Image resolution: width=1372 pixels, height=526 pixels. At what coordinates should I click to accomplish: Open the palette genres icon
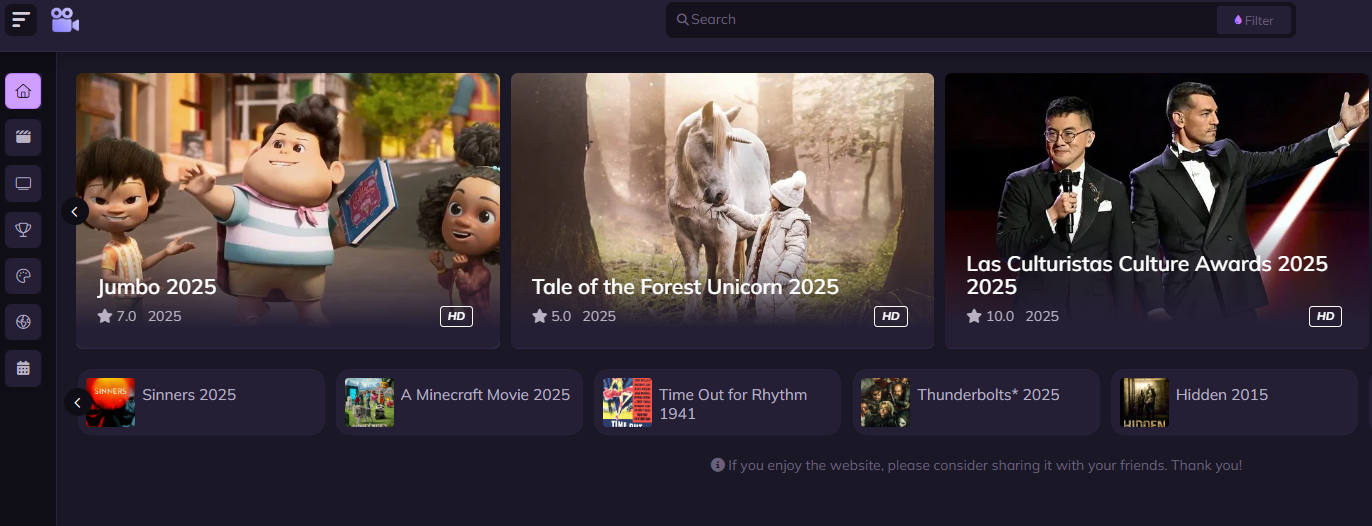tap(23, 276)
